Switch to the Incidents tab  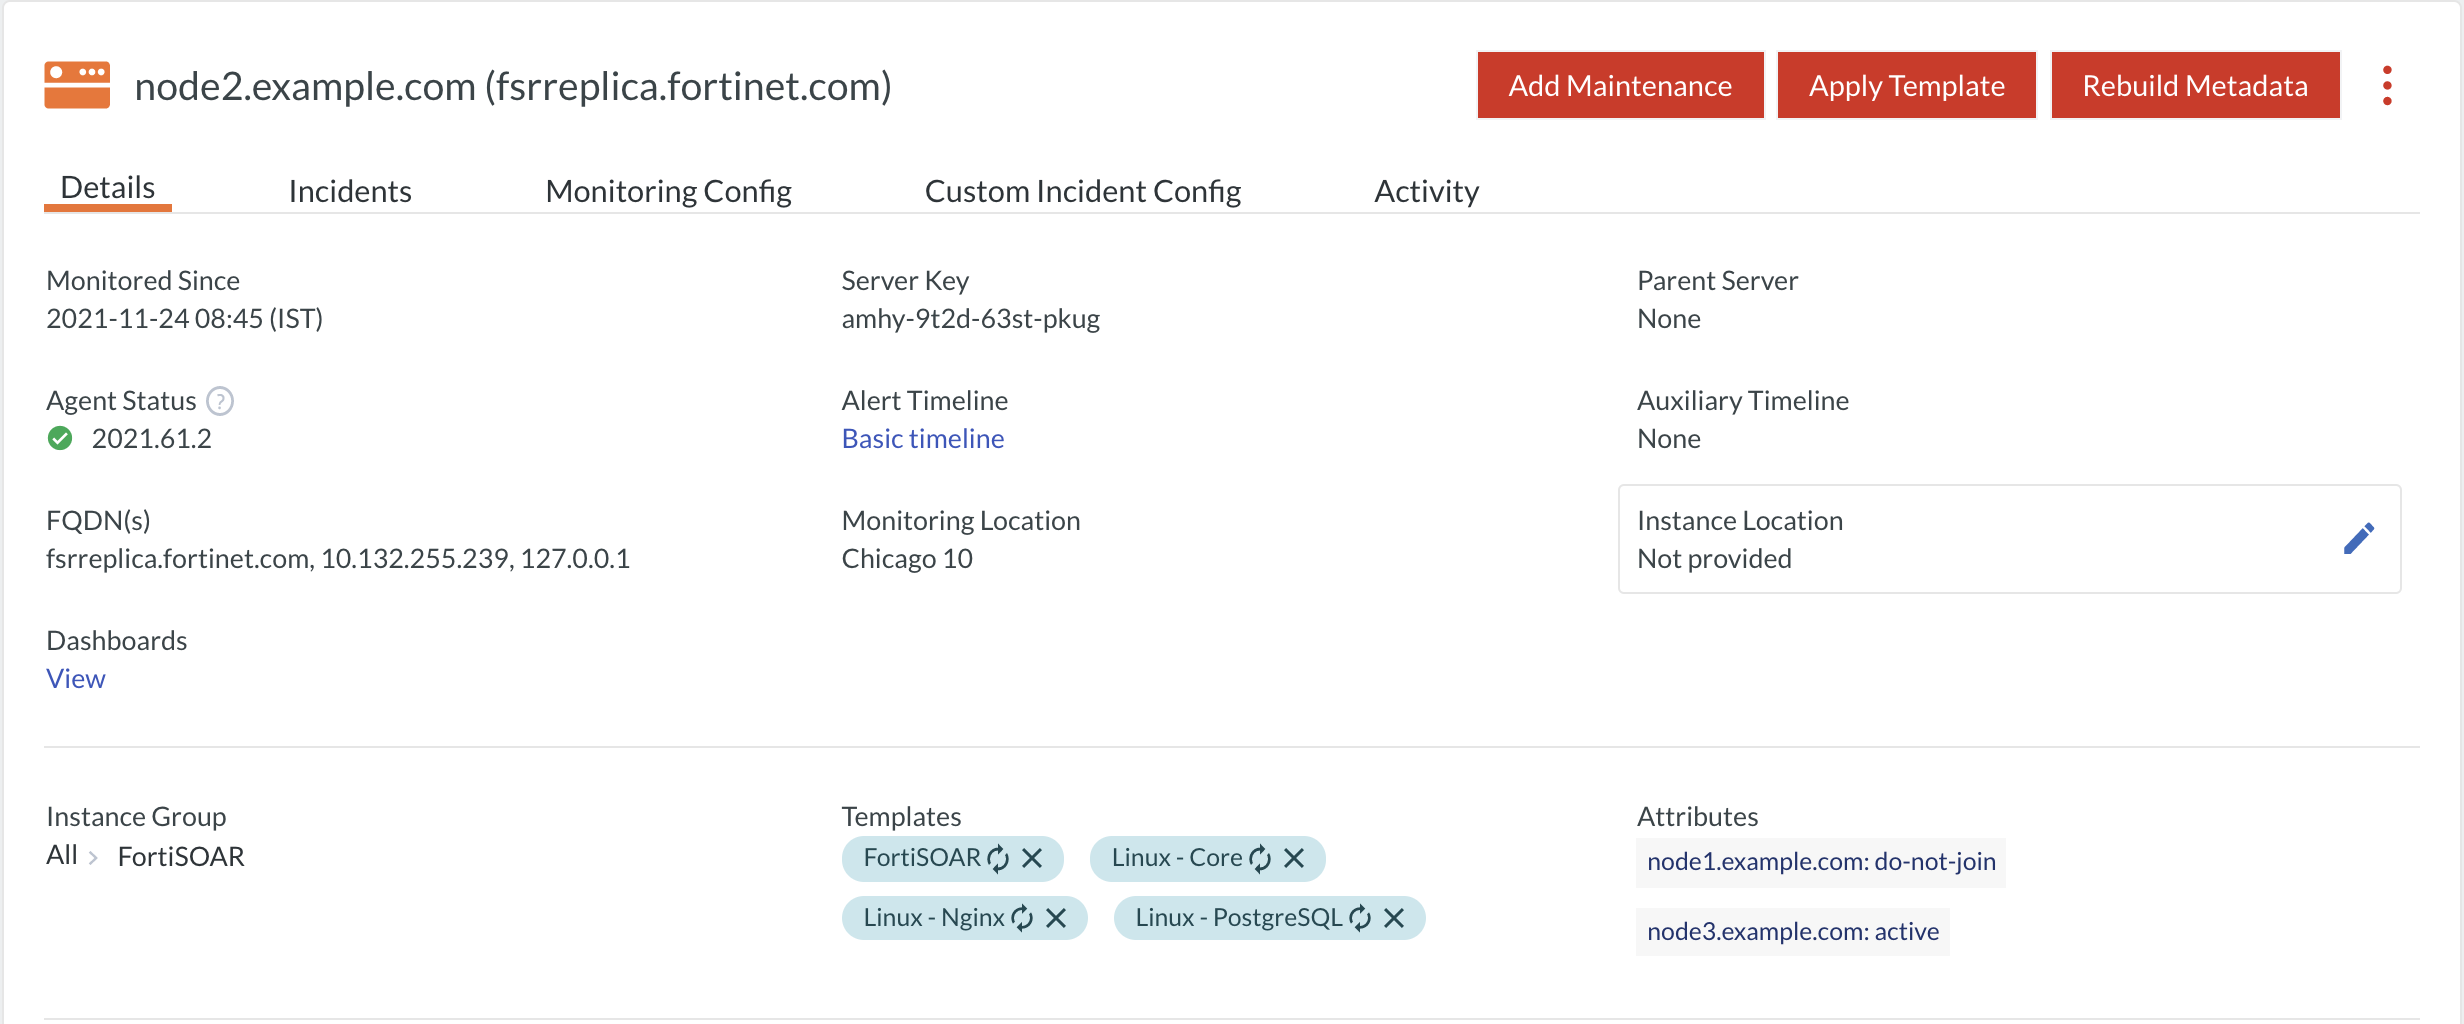click(350, 190)
